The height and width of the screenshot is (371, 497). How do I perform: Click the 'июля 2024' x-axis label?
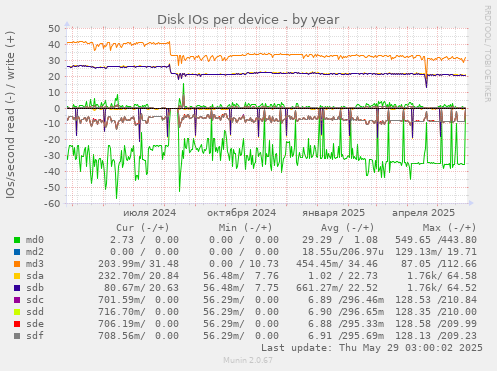coord(150,213)
